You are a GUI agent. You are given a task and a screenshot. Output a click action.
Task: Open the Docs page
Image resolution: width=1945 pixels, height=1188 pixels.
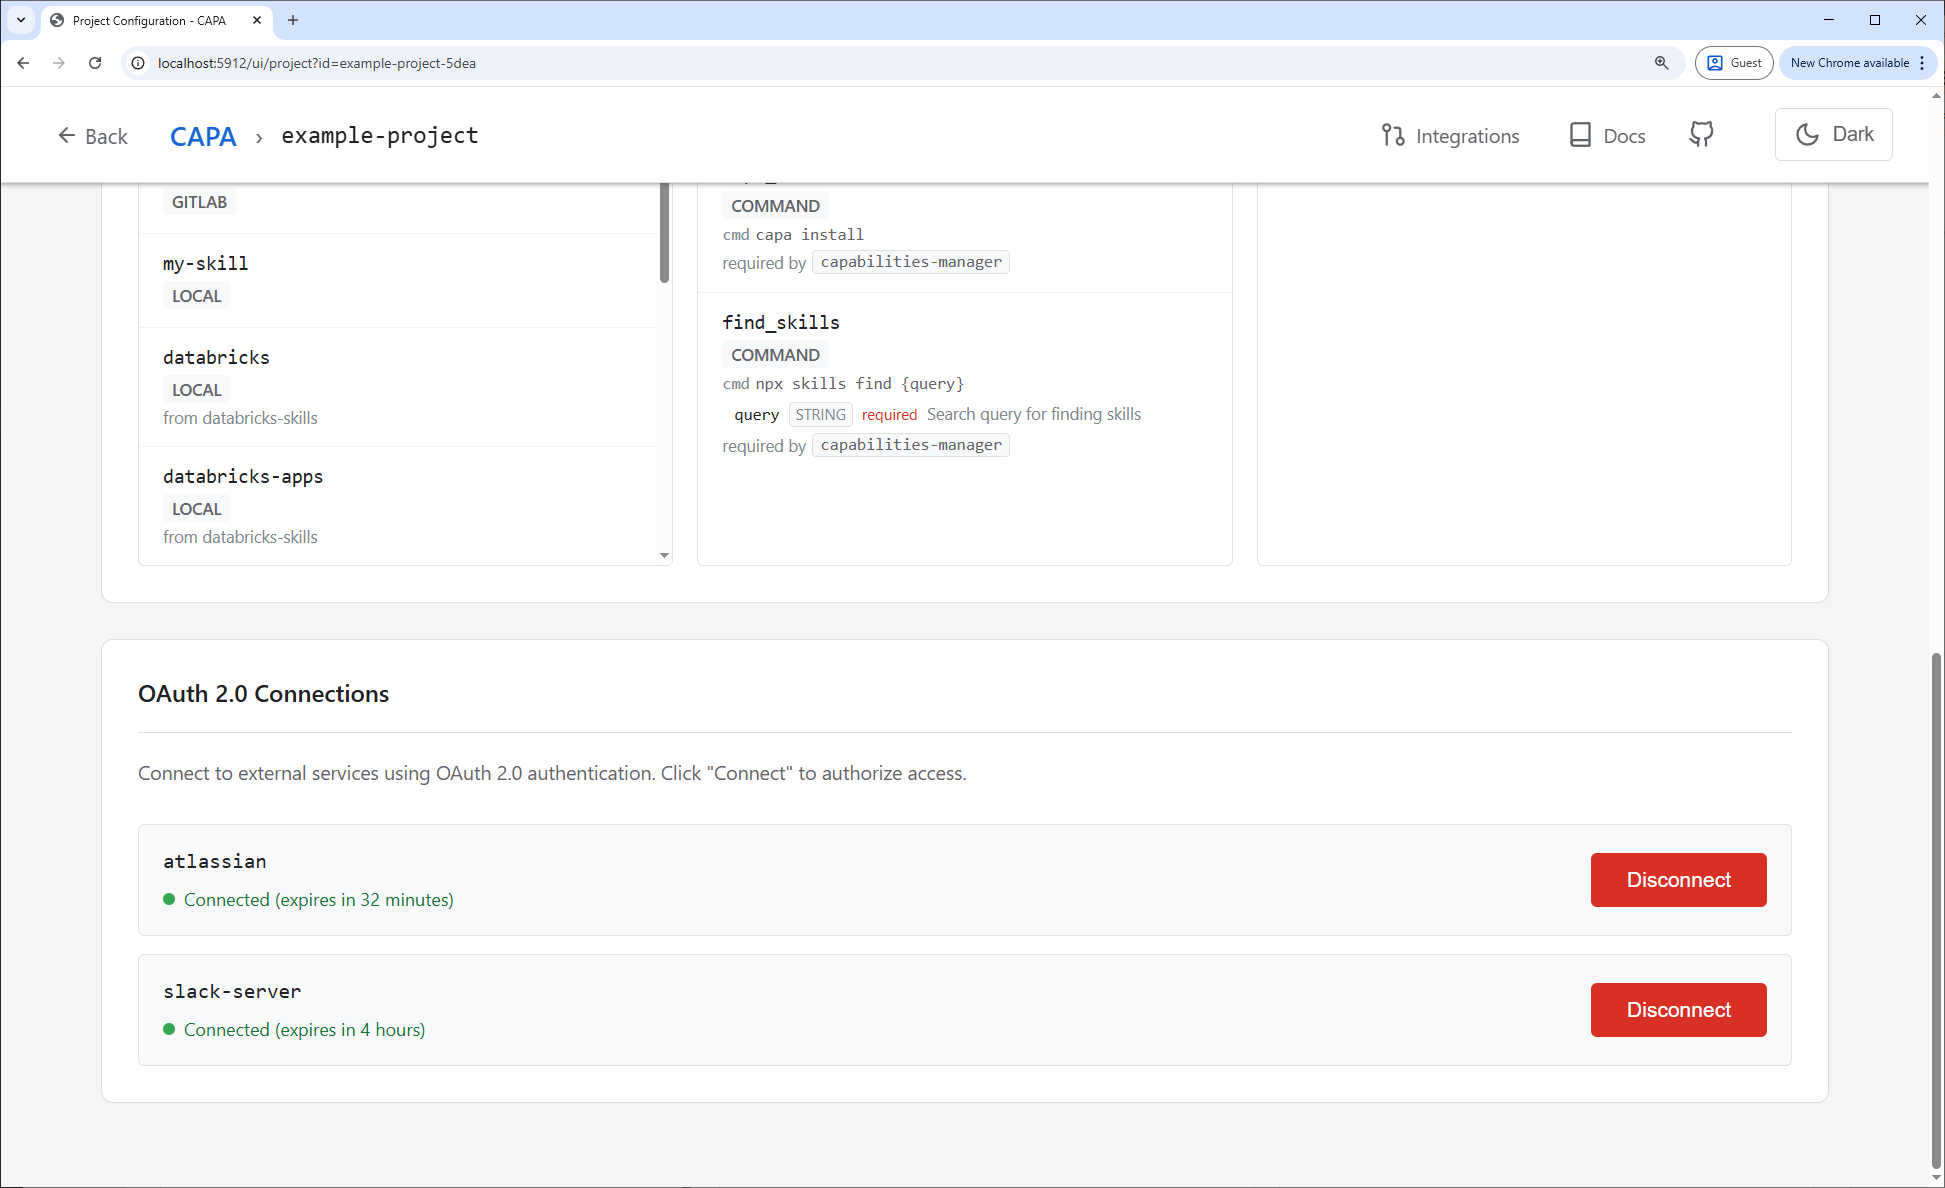pyautogui.click(x=1607, y=136)
